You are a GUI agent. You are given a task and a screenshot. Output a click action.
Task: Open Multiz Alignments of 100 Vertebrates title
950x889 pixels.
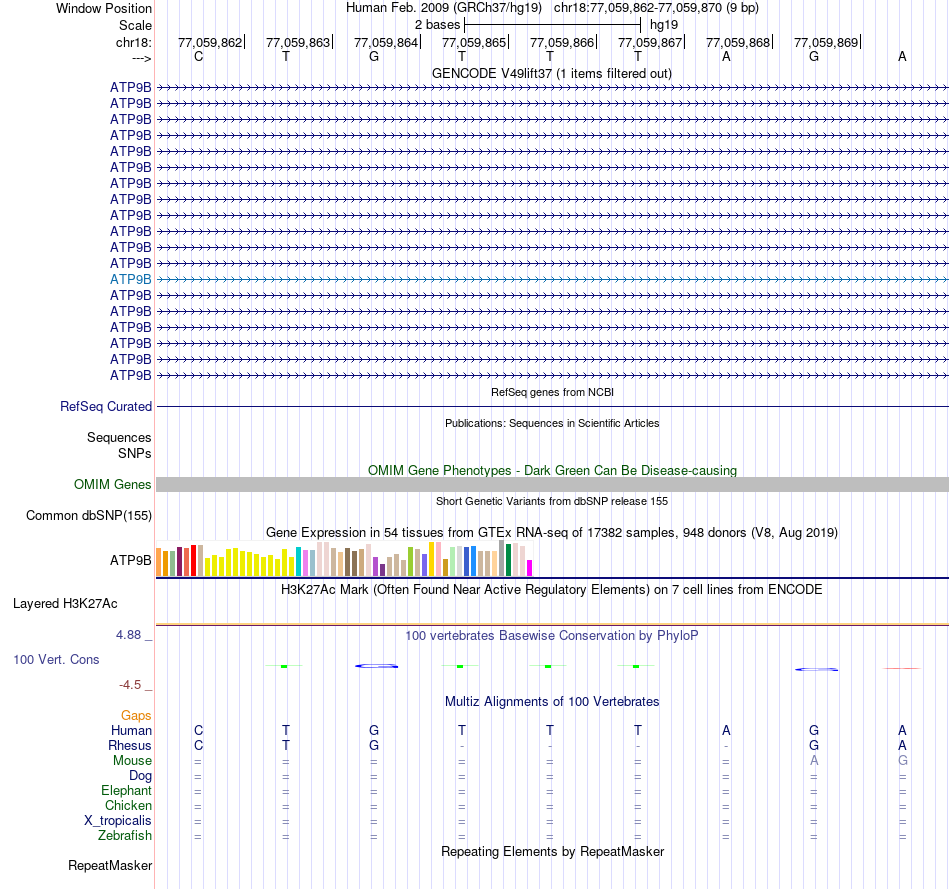[552, 702]
